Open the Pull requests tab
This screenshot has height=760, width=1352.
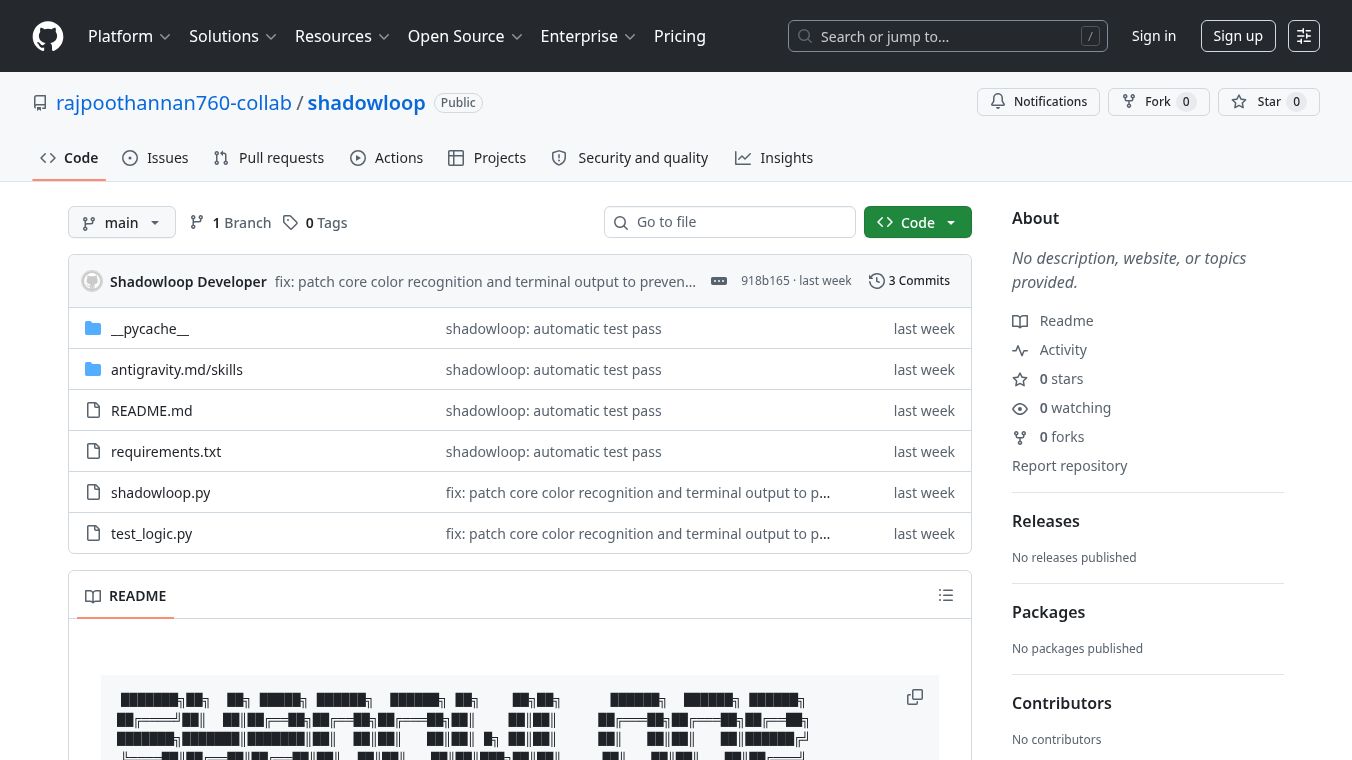click(x=269, y=158)
